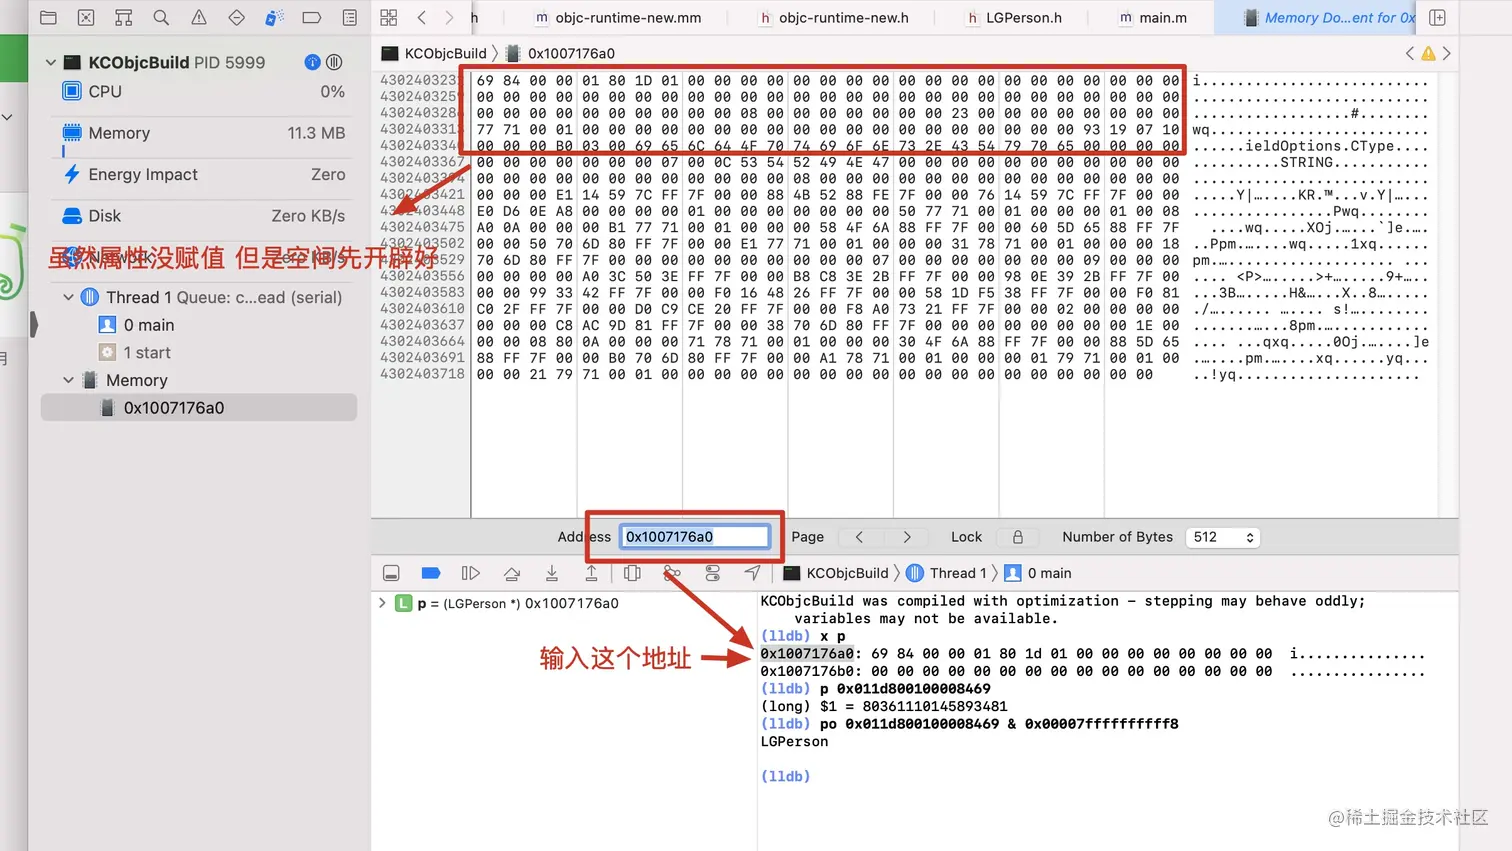The height and width of the screenshot is (851, 1512).
Task: Select Disk gauge row
Action: [204, 216]
